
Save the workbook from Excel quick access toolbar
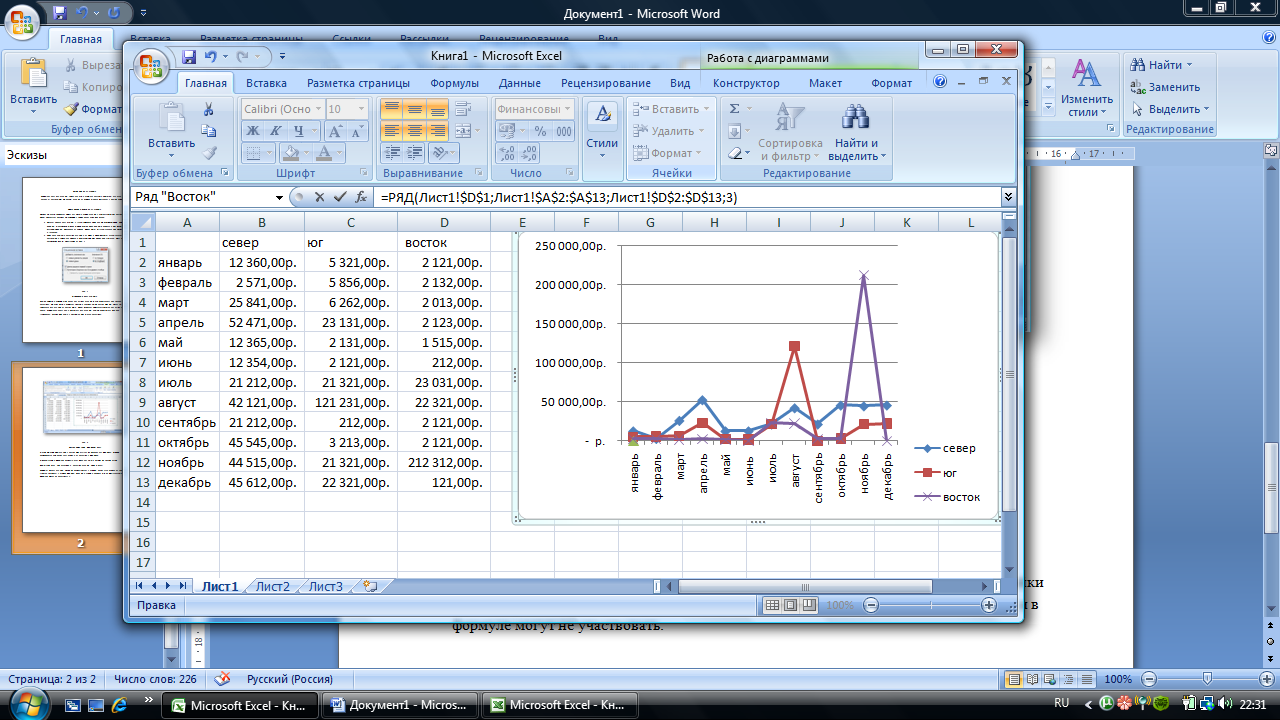188,57
